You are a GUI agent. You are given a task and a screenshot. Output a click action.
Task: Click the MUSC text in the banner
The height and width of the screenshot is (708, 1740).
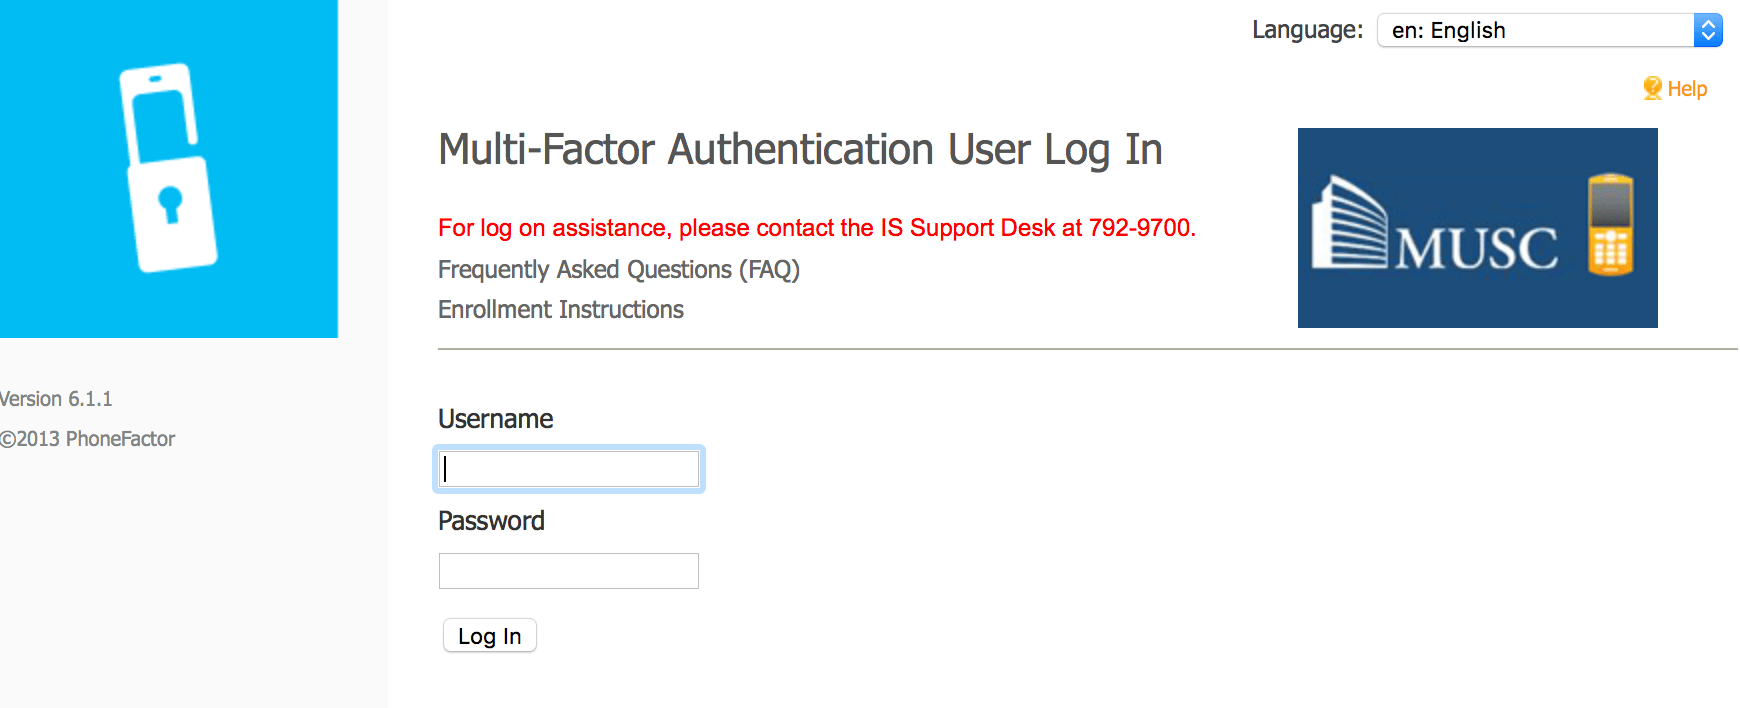(x=1477, y=248)
